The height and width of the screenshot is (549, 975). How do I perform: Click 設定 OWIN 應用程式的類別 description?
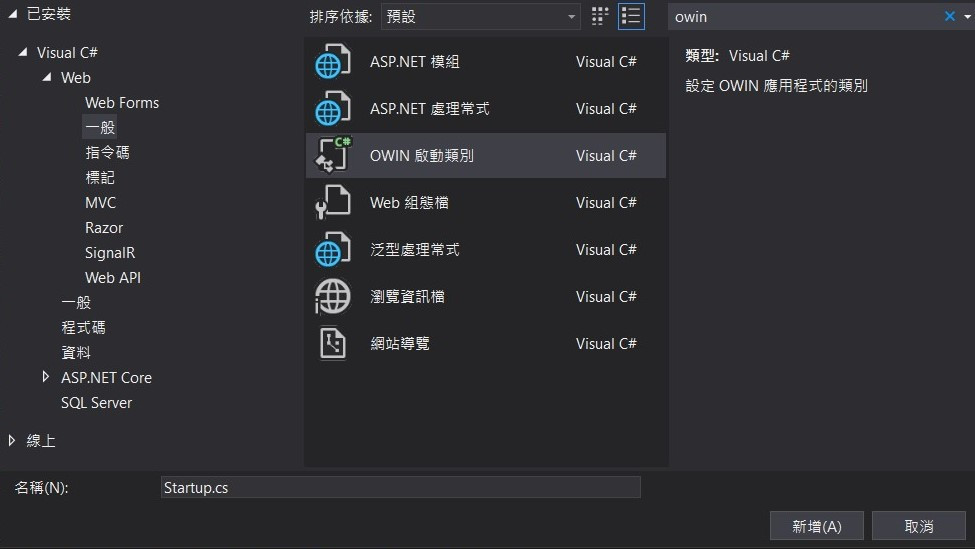[776, 85]
